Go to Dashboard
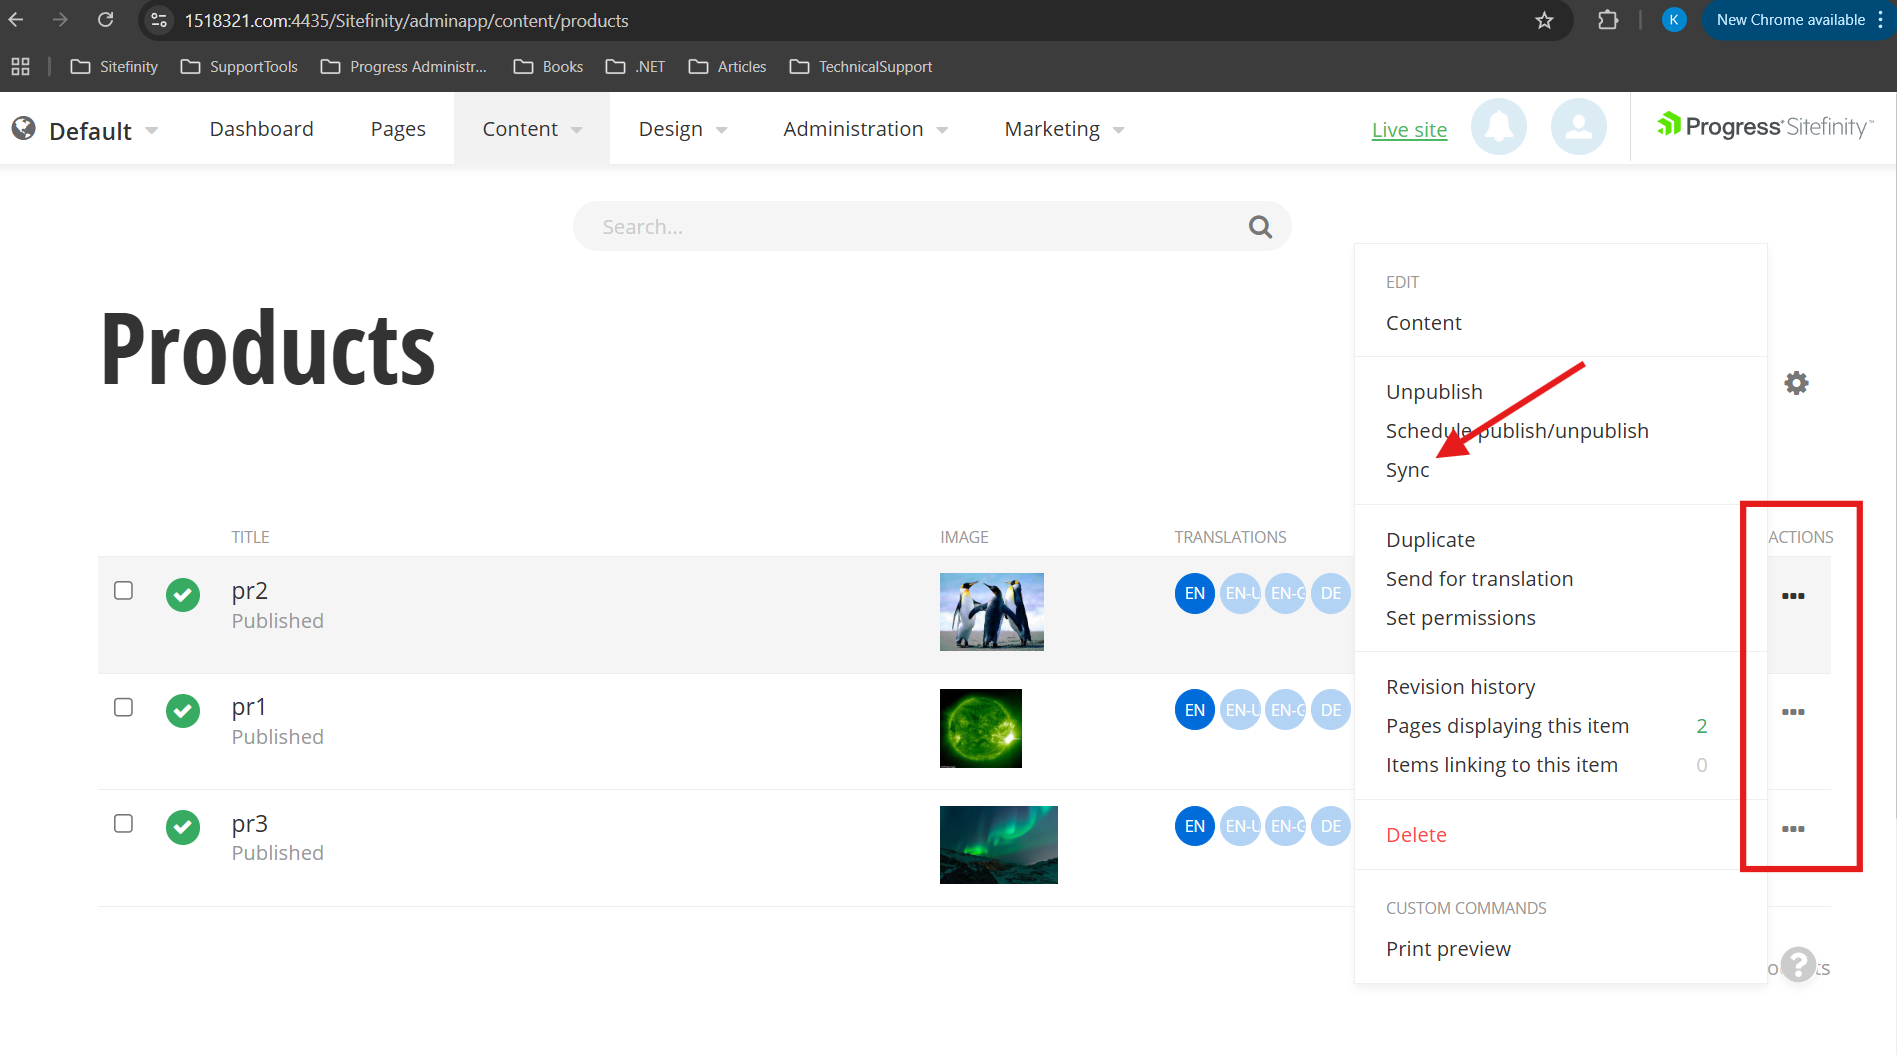The width and height of the screenshot is (1897, 1055). (261, 129)
